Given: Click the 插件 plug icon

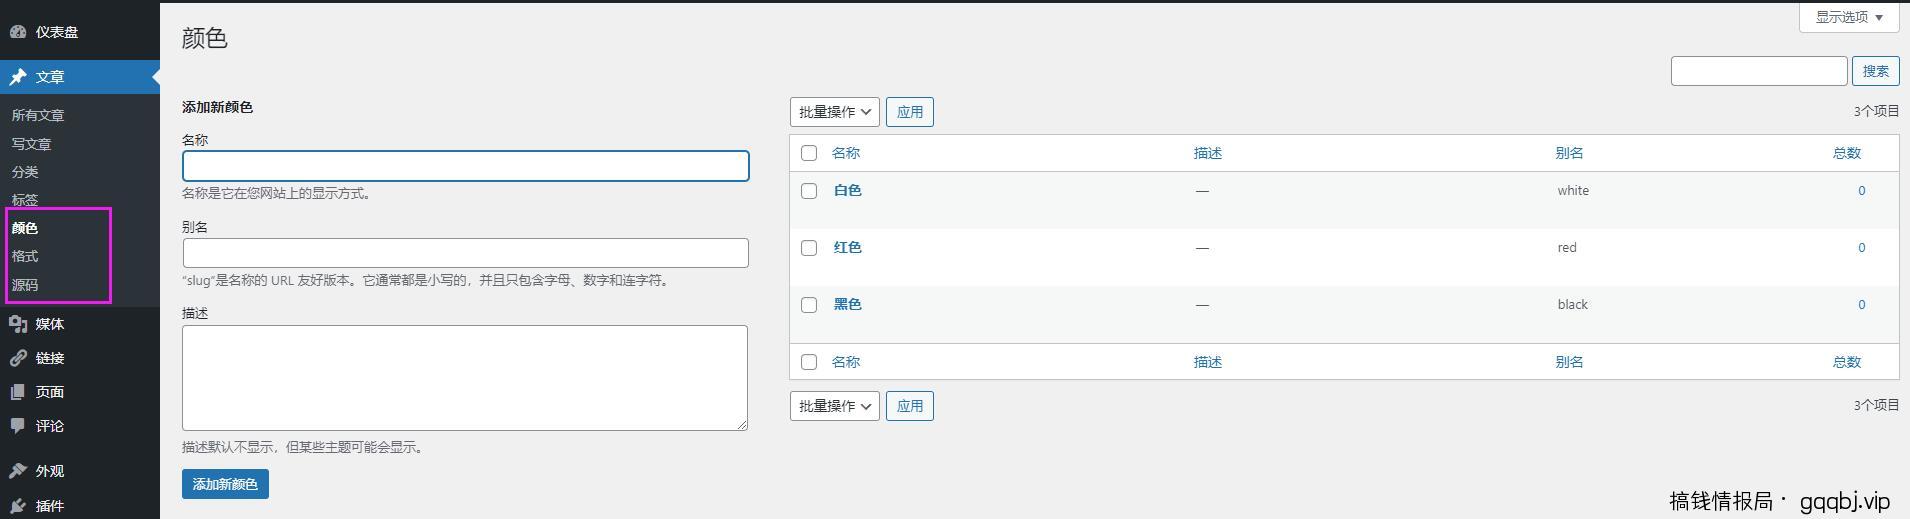Looking at the screenshot, I should (x=18, y=506).
